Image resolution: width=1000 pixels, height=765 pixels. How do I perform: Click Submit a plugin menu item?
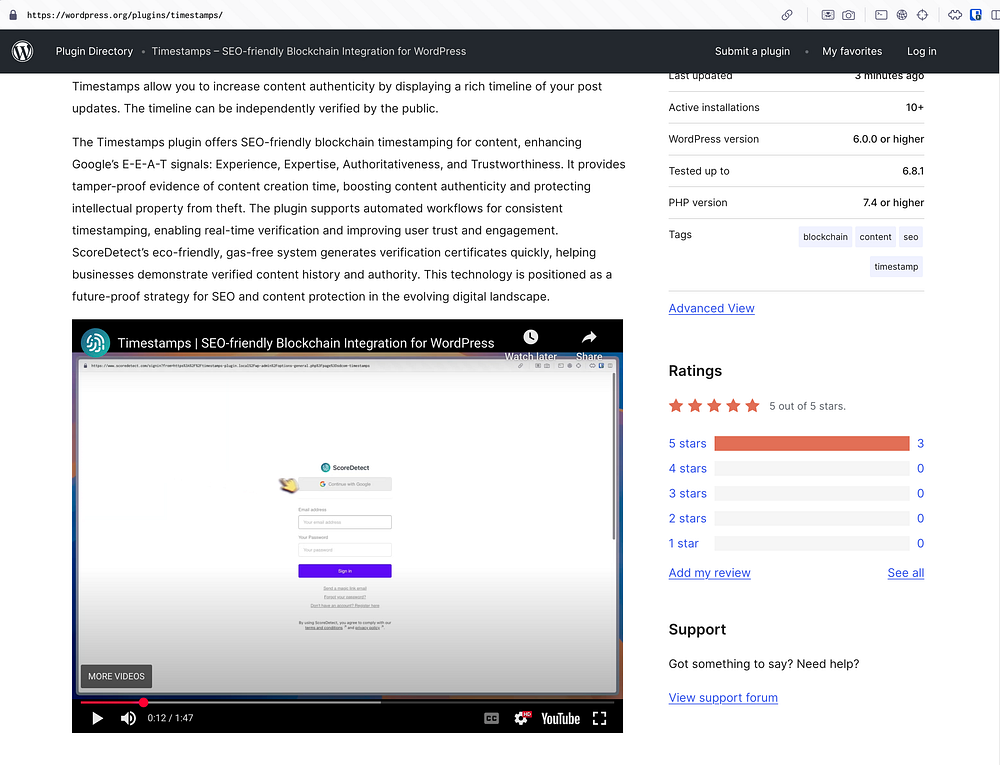pos(752,51)
